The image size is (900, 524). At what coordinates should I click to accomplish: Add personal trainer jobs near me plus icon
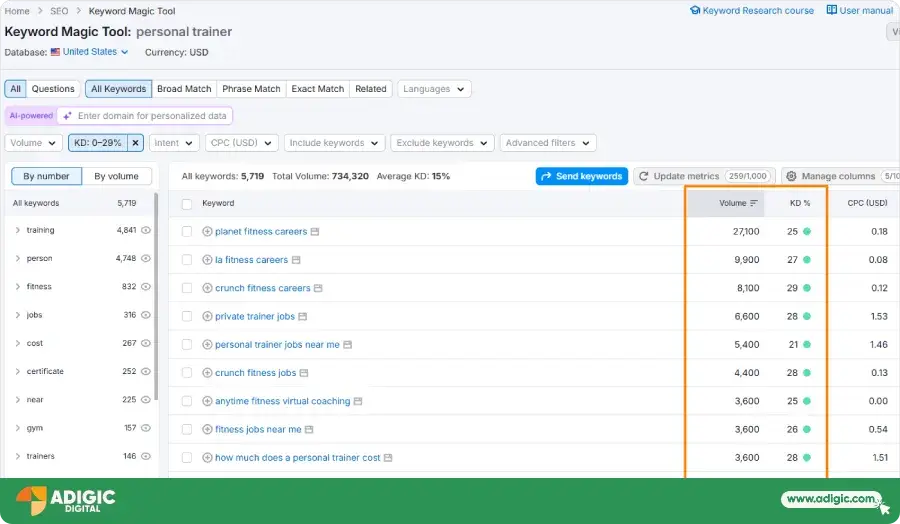[x=207, y=344]
